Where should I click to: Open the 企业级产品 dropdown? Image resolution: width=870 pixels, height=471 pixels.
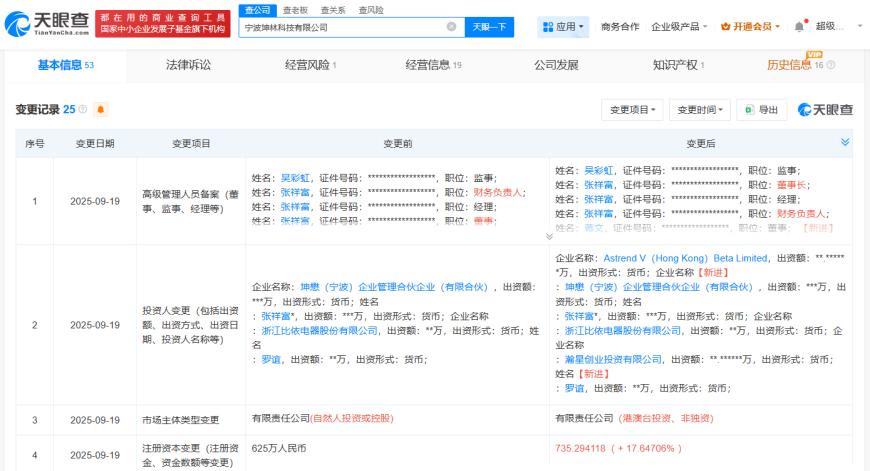point(679,27)
